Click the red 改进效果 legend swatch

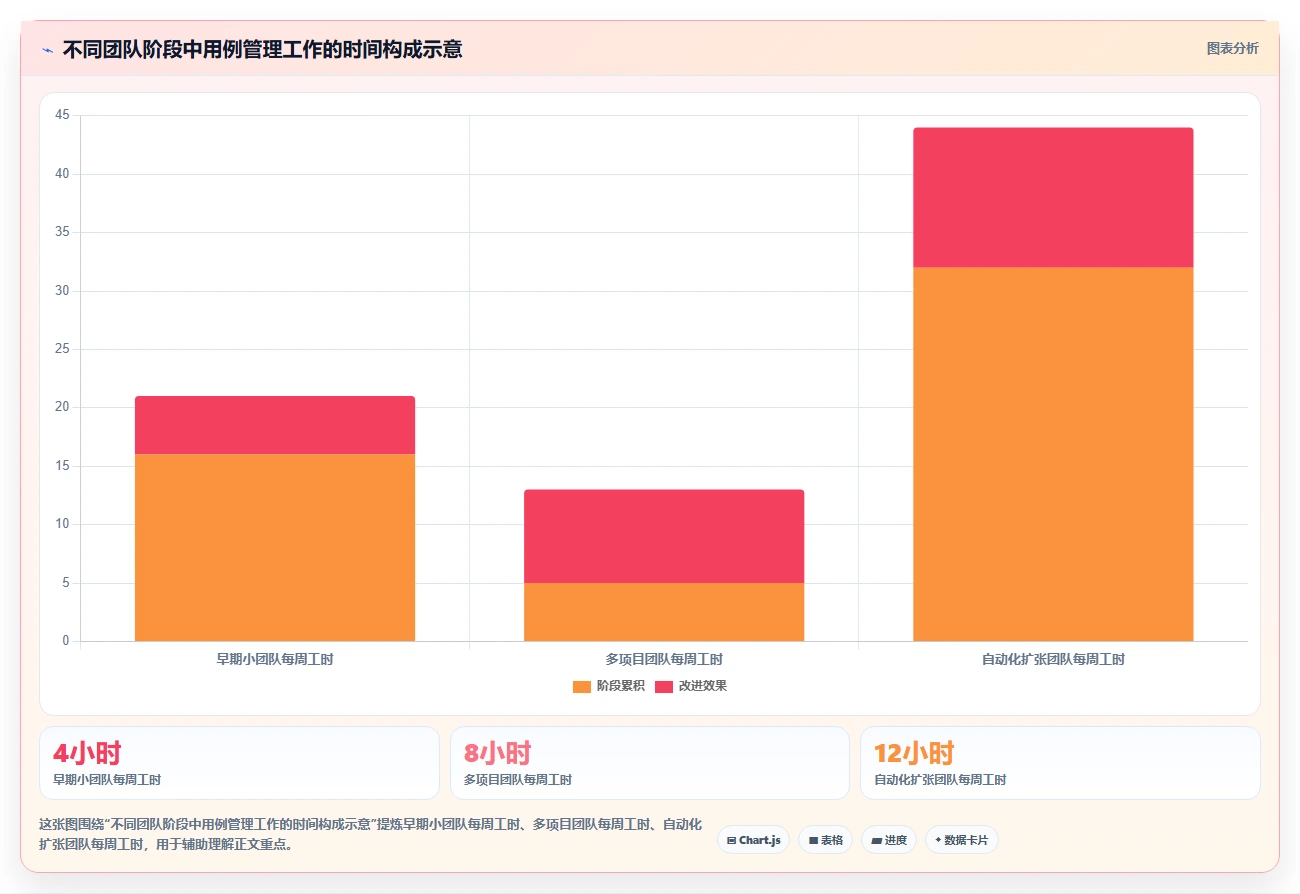coord(664,686)
